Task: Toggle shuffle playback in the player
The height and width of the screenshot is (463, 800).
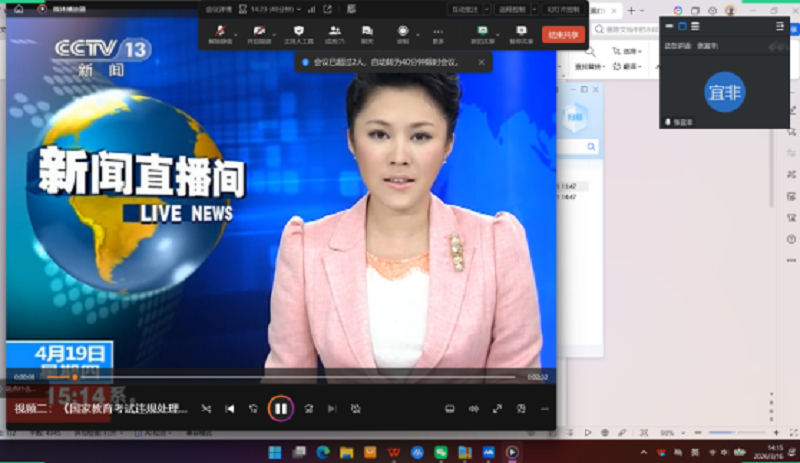Action: [x=206, y=408]
